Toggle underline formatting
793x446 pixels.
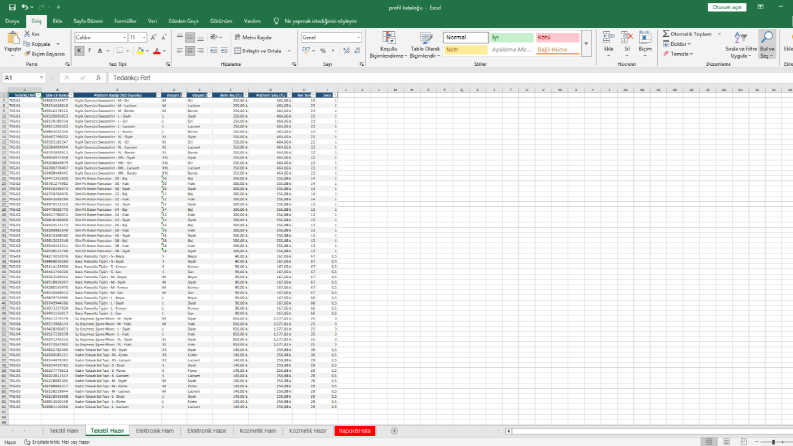100,51
